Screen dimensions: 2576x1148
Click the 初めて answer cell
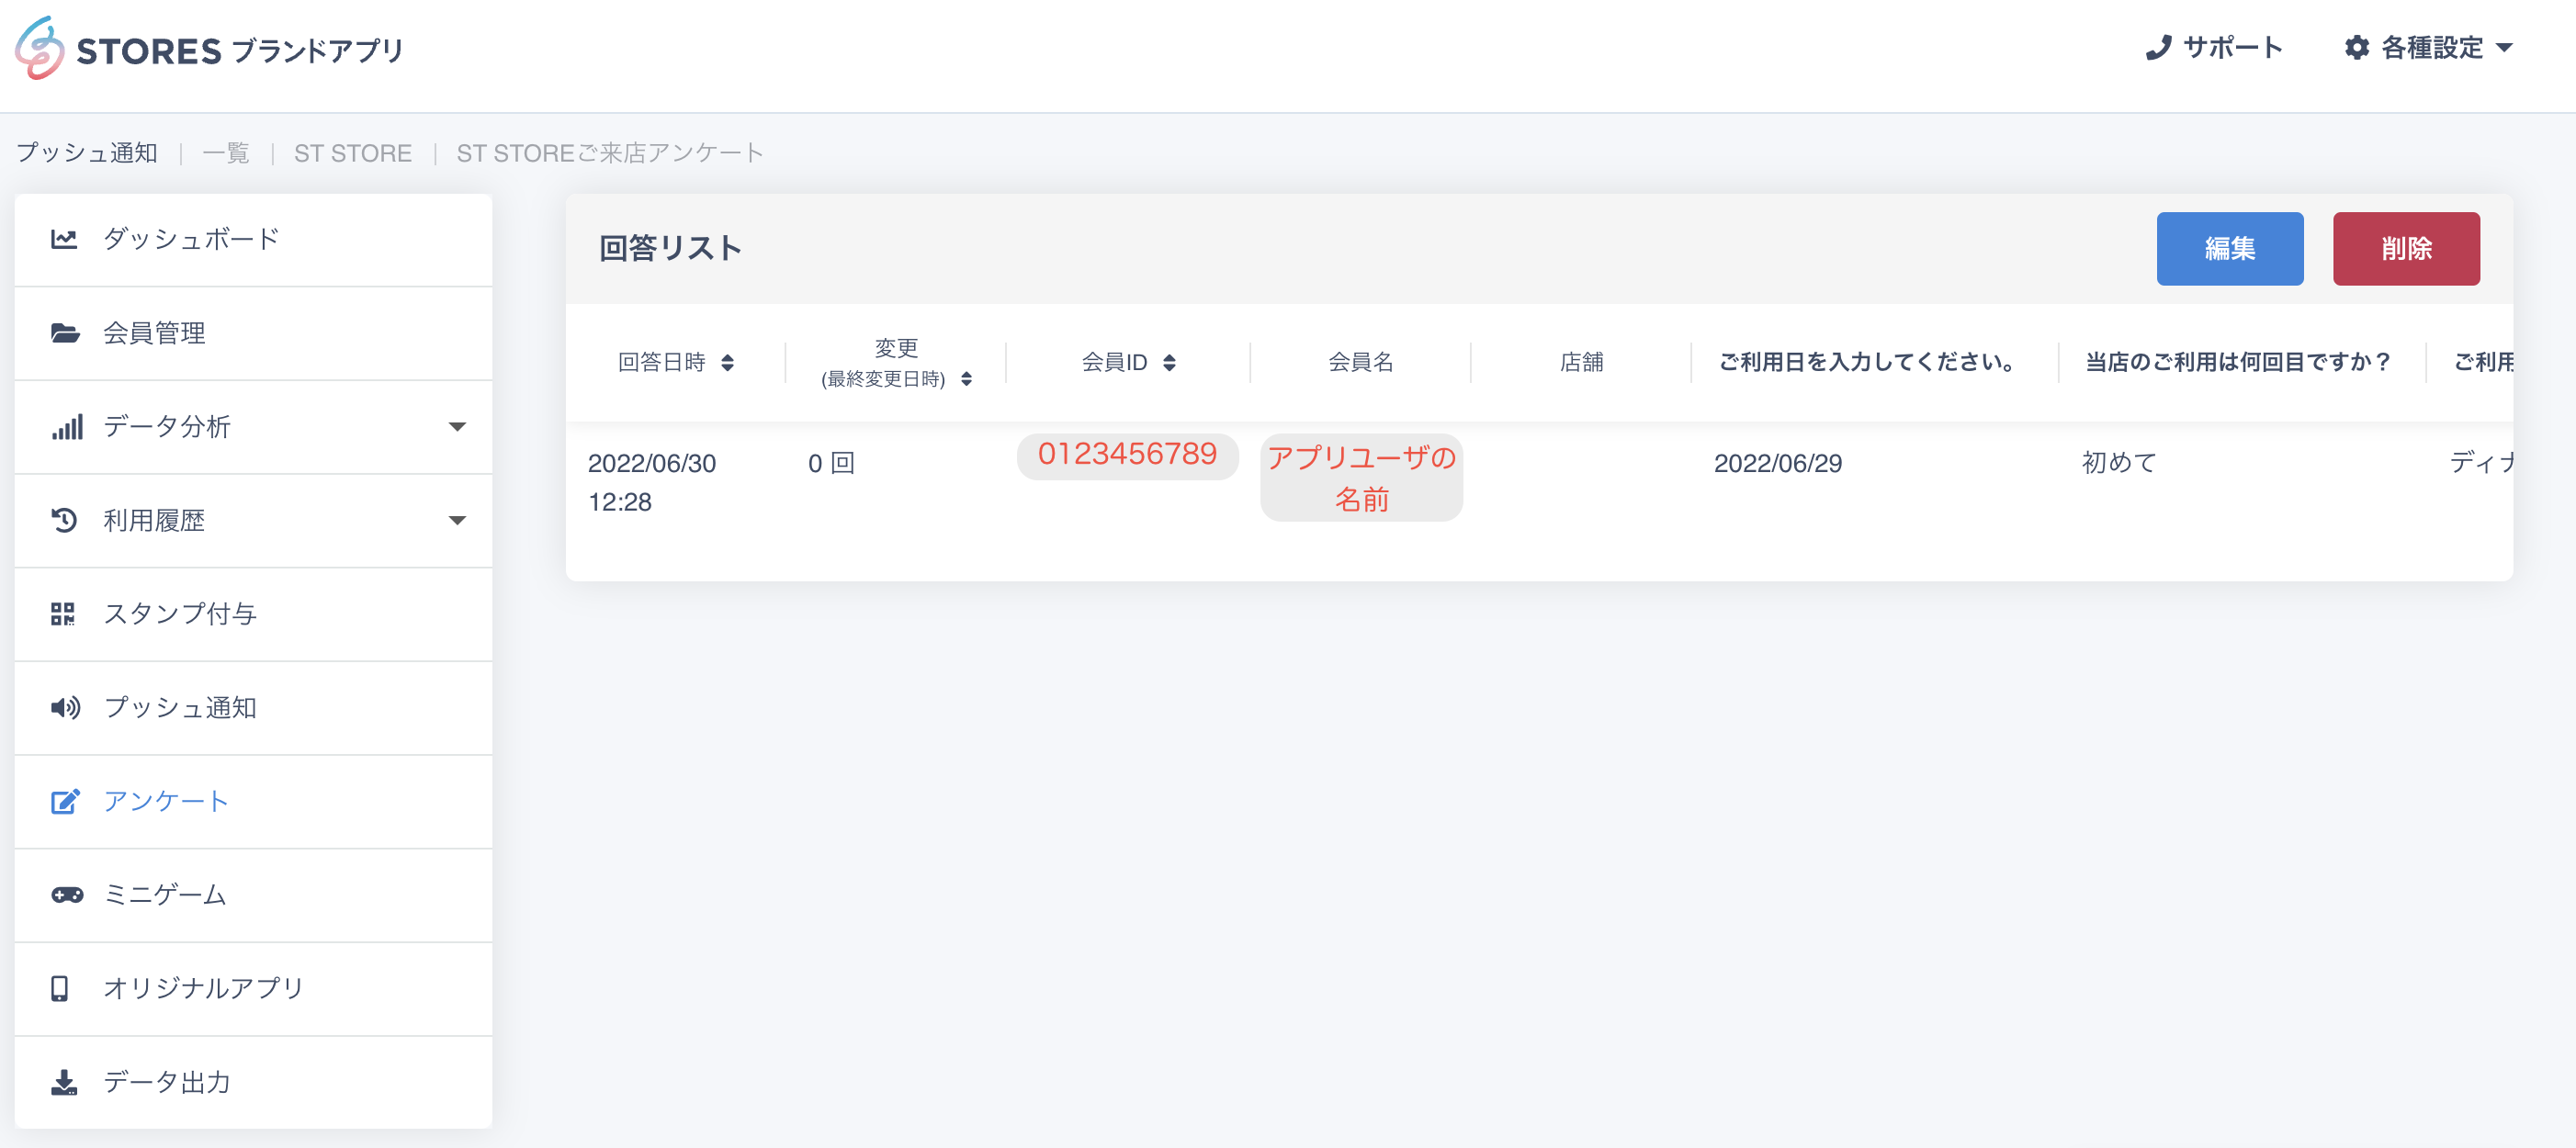point(2119,463)
